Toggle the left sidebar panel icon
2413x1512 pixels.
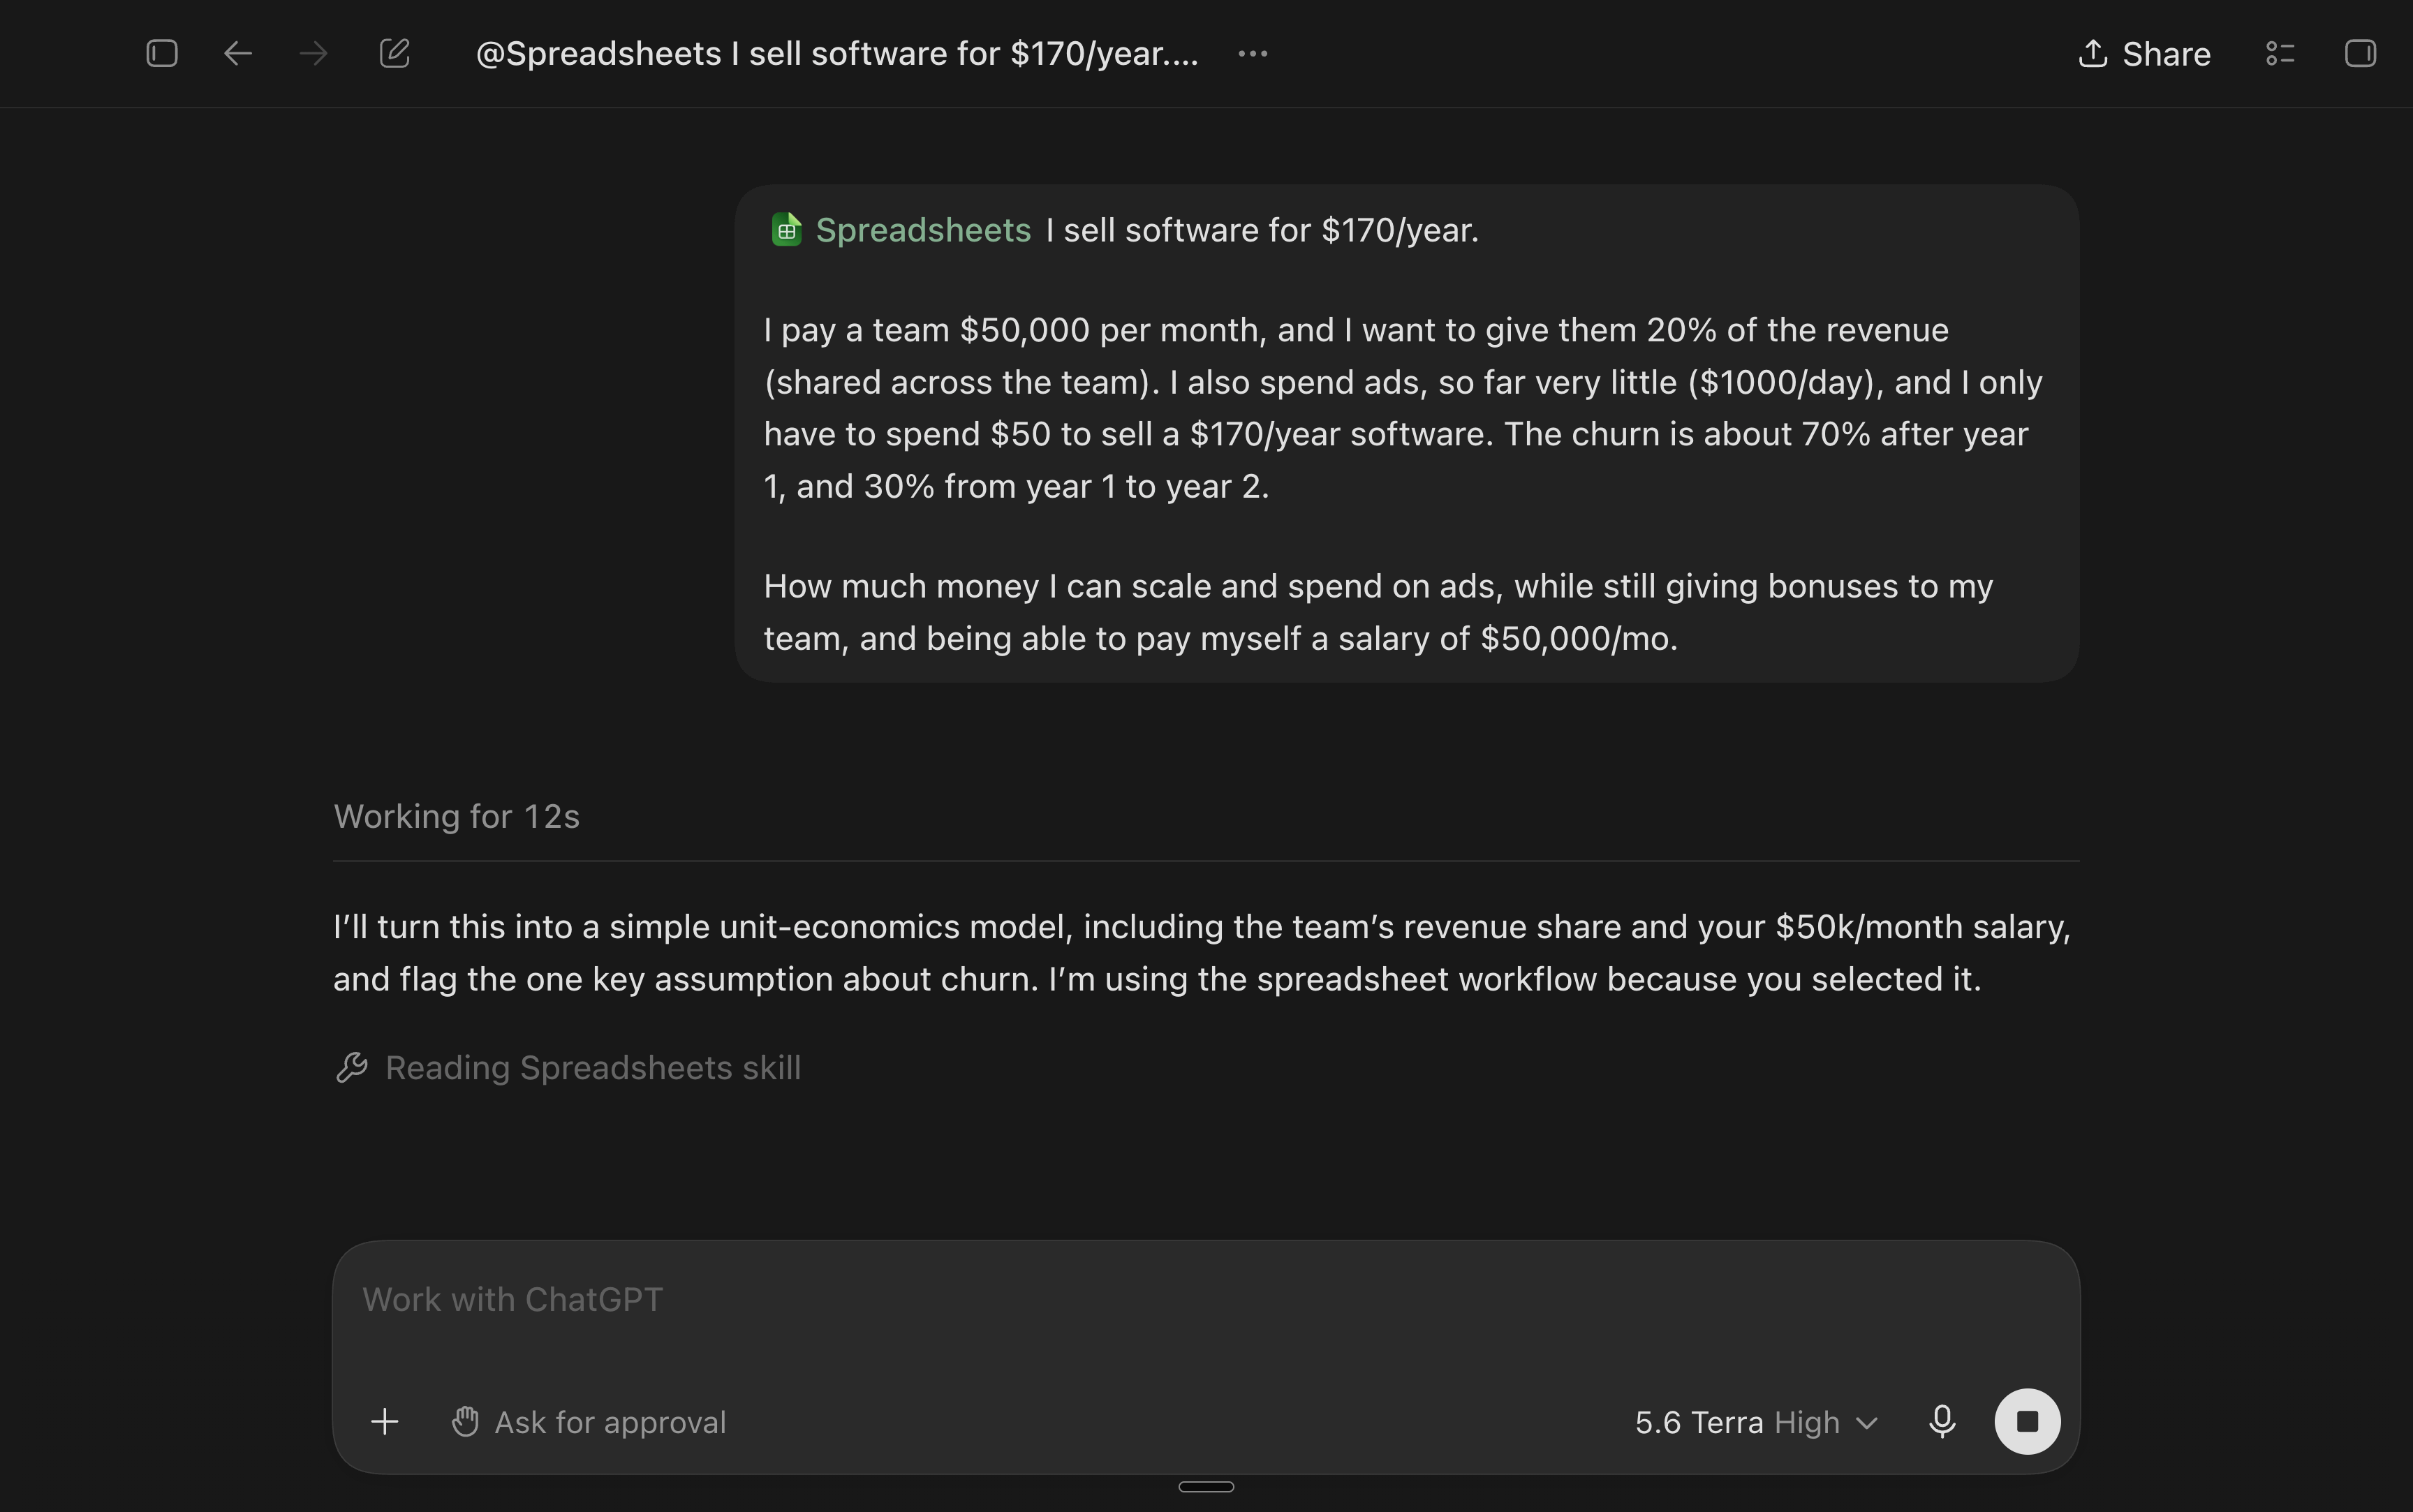point(162,53)
